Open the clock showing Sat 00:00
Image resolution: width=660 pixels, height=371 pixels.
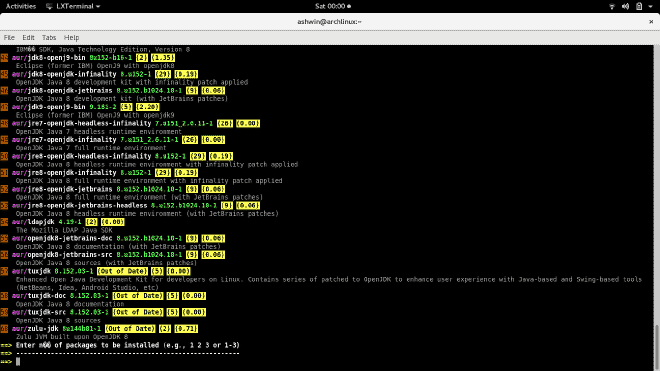[x=333, y=6]
